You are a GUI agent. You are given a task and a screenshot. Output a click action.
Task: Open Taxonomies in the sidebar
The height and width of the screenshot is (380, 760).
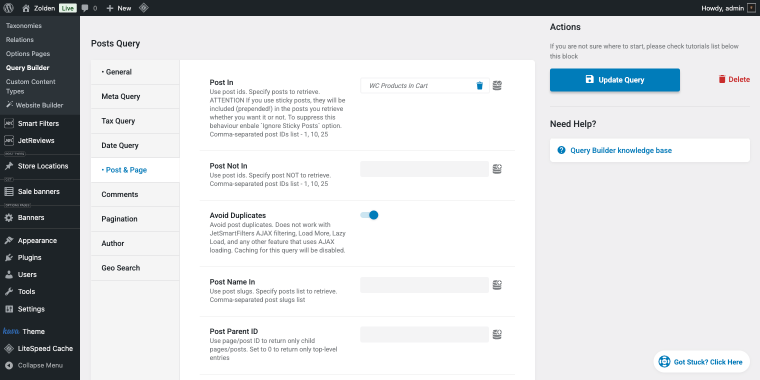click(24, 26)
